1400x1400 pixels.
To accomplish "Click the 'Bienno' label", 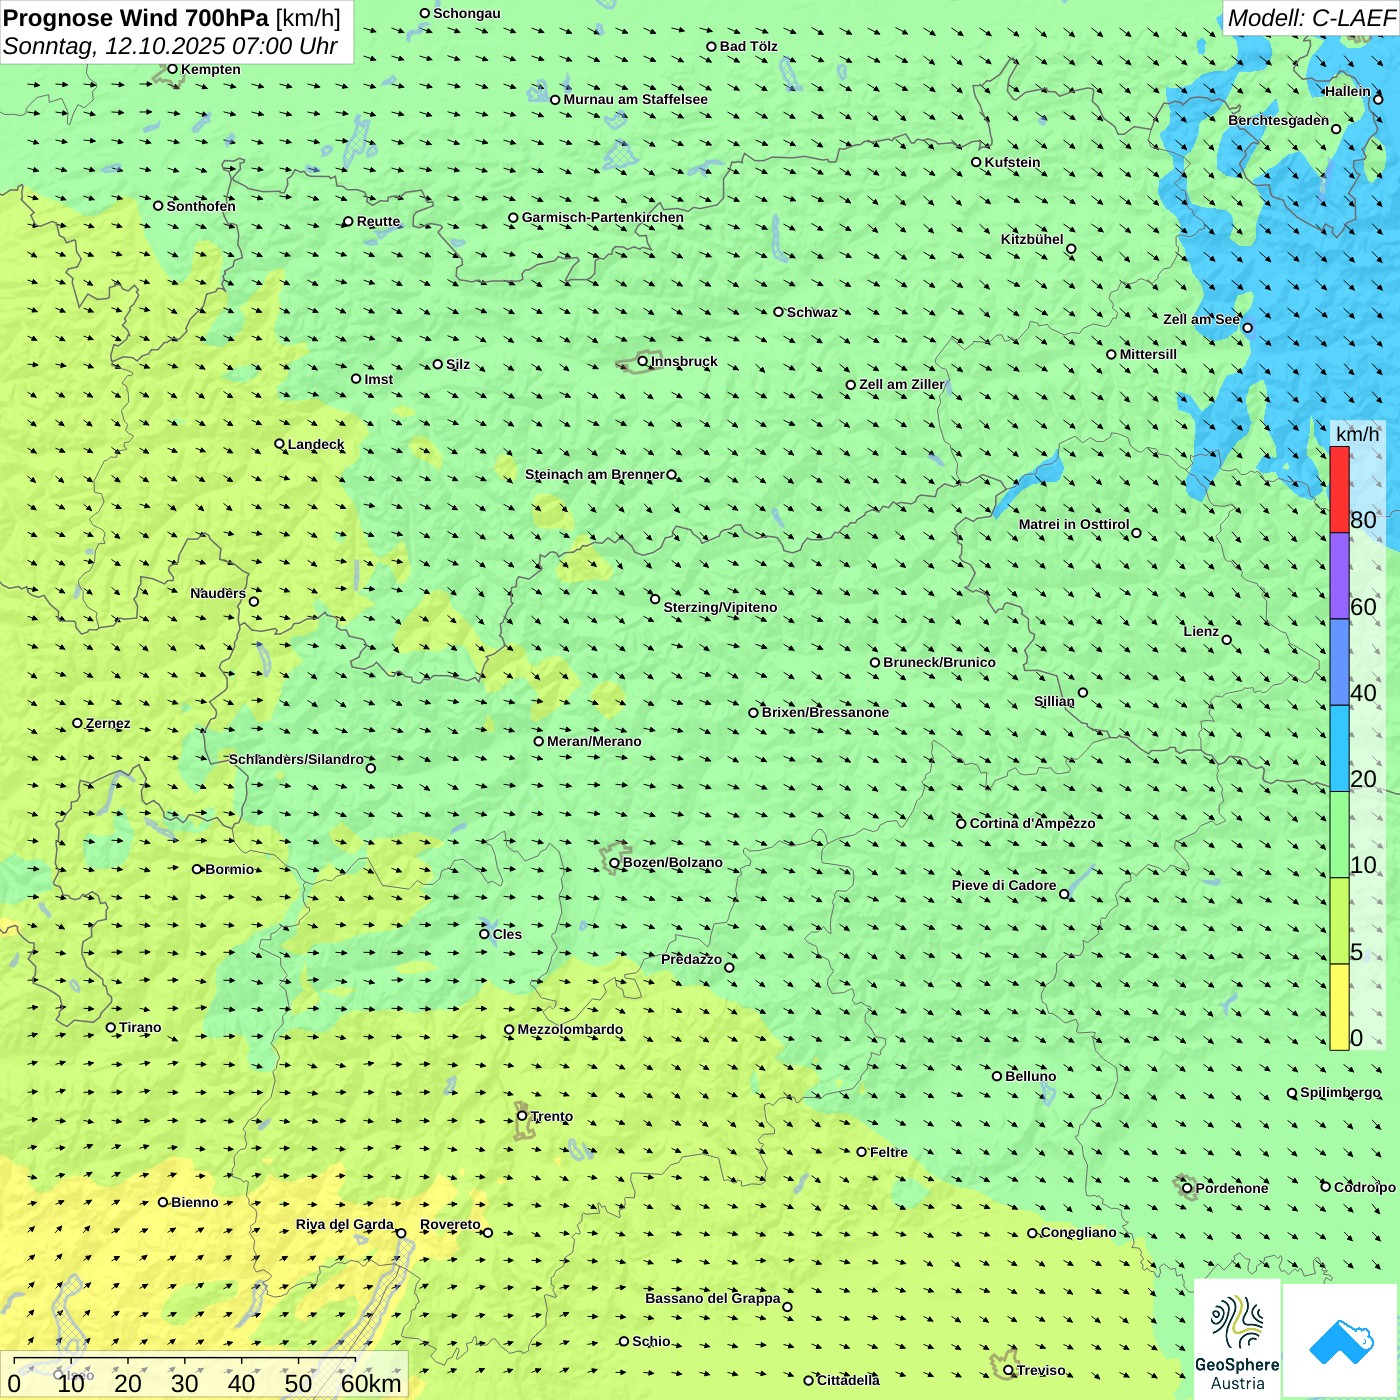I will click(194, 1202).
